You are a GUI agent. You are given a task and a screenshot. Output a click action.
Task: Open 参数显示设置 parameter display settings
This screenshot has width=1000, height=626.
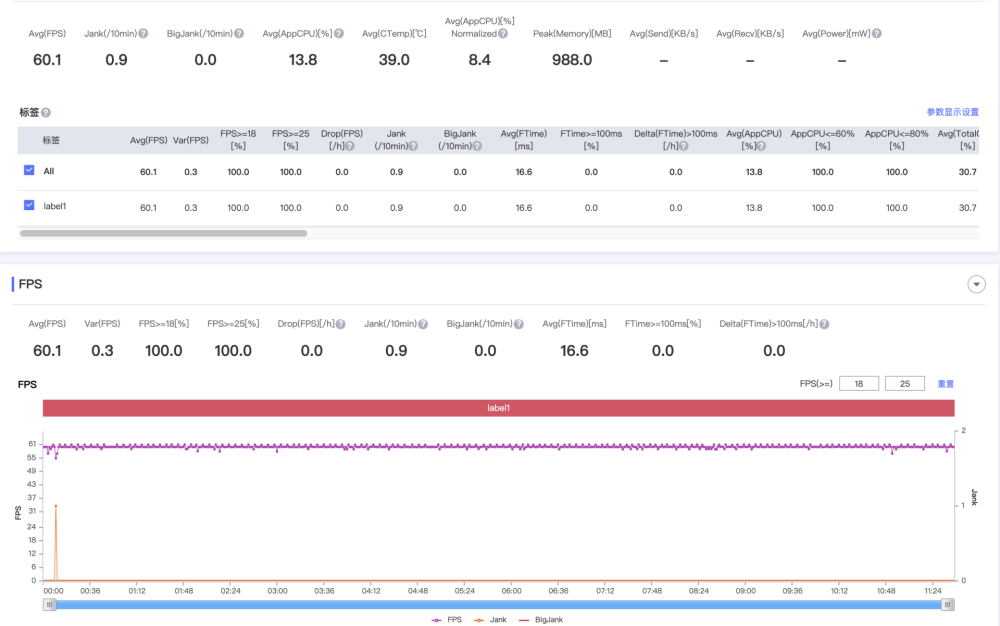(952, 112)
